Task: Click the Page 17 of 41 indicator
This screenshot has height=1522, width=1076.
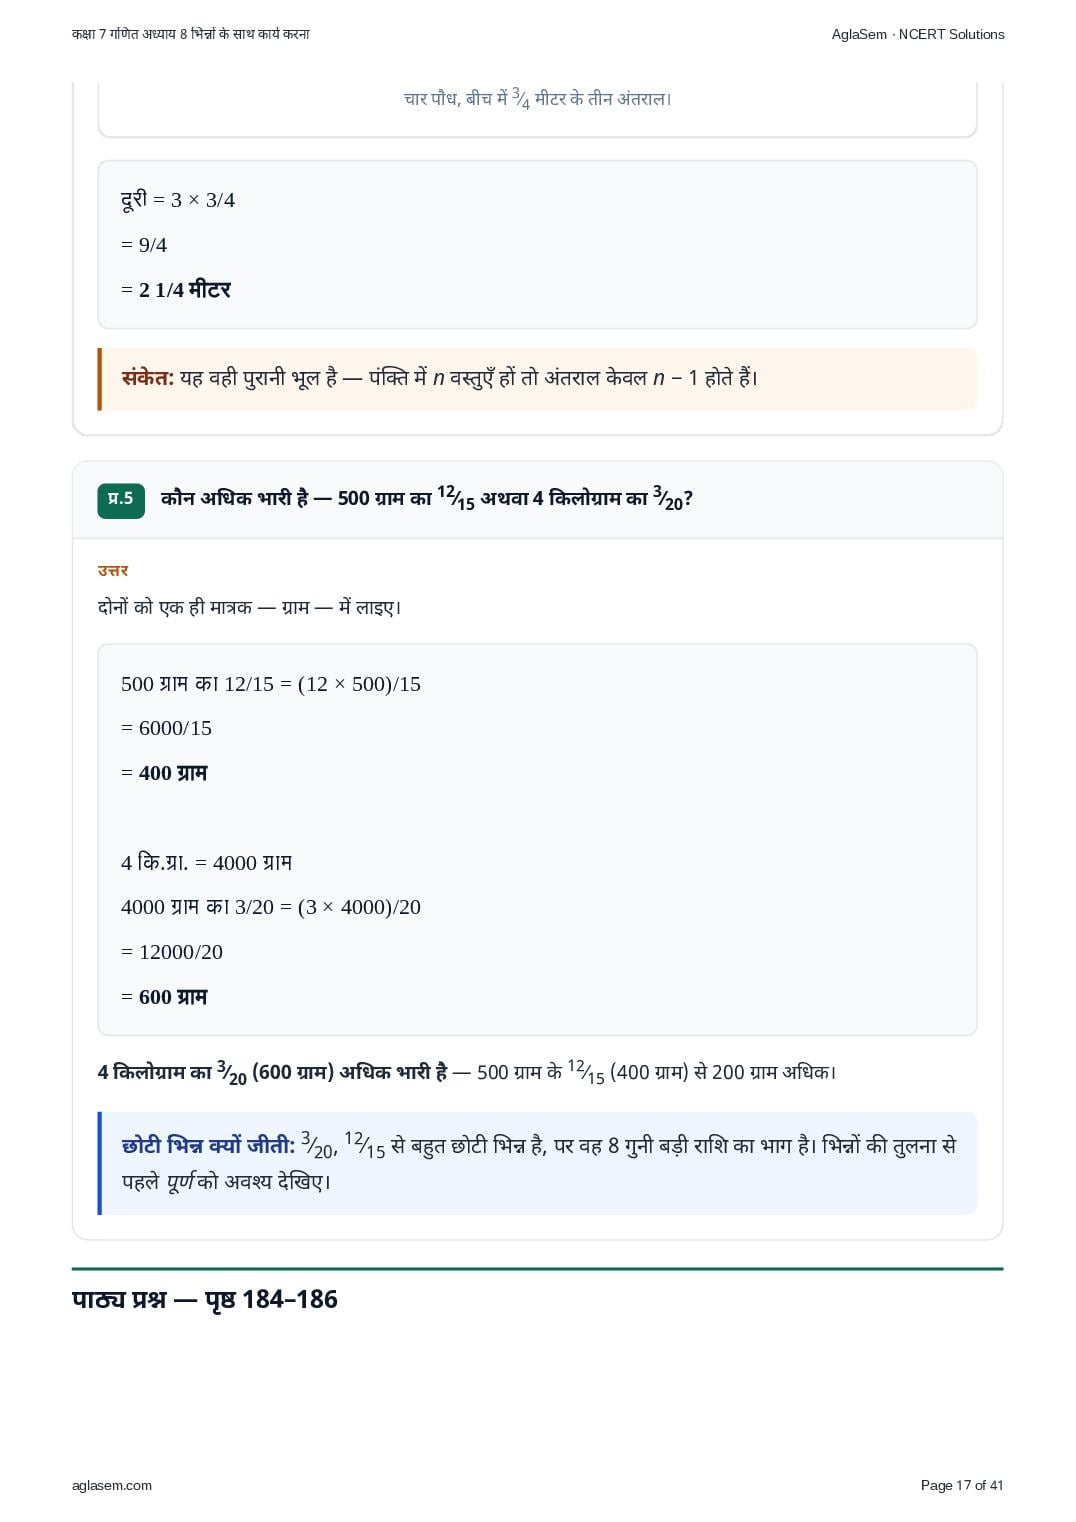Action: click(962, 1485)
